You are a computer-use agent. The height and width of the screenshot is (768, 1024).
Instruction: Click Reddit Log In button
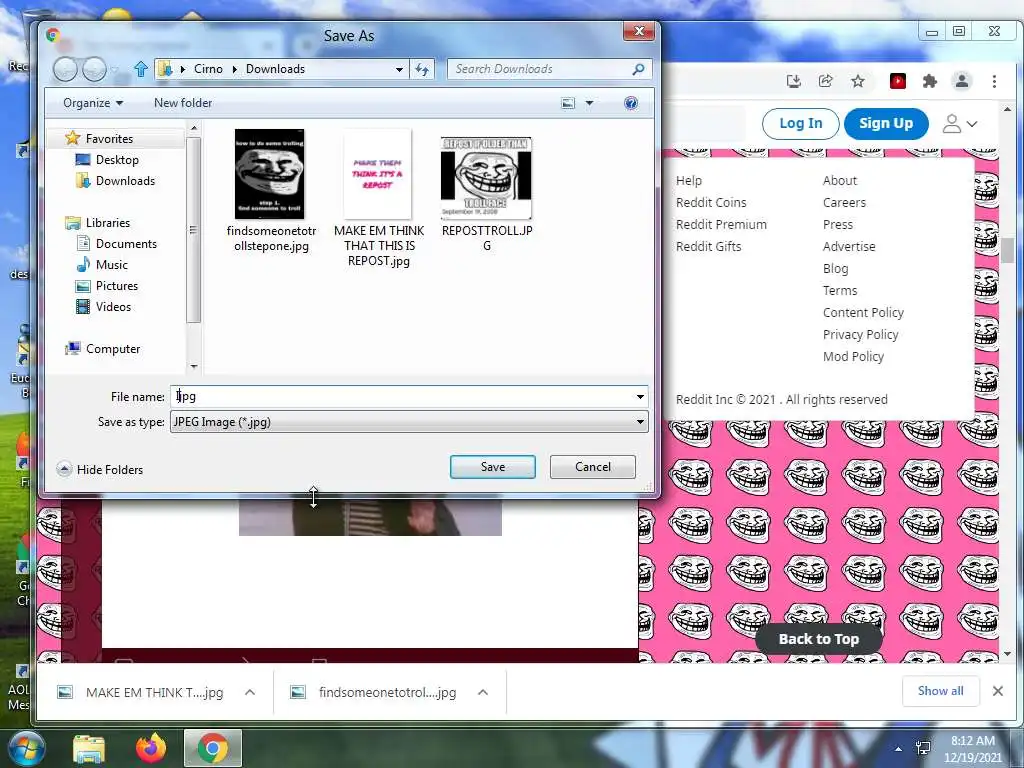[x=801, y=123]
